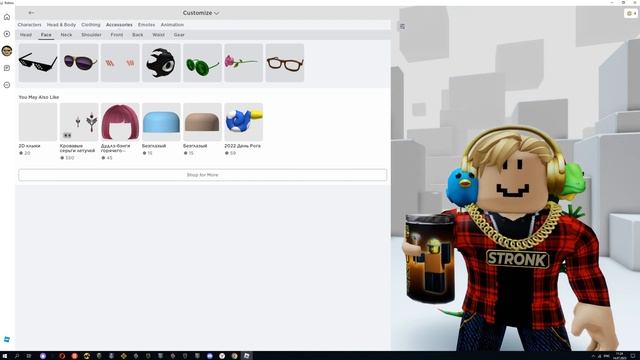Click the 59 Robux price label

pyautogui.click(x=230, y=153)
